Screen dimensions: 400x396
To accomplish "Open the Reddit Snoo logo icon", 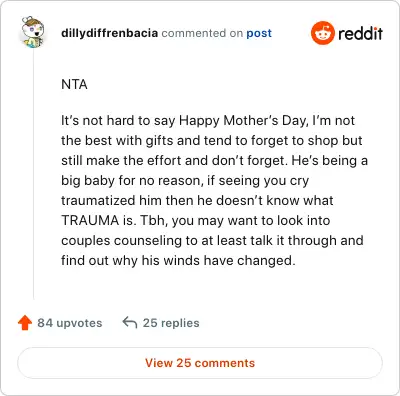I will pos(323,33).
